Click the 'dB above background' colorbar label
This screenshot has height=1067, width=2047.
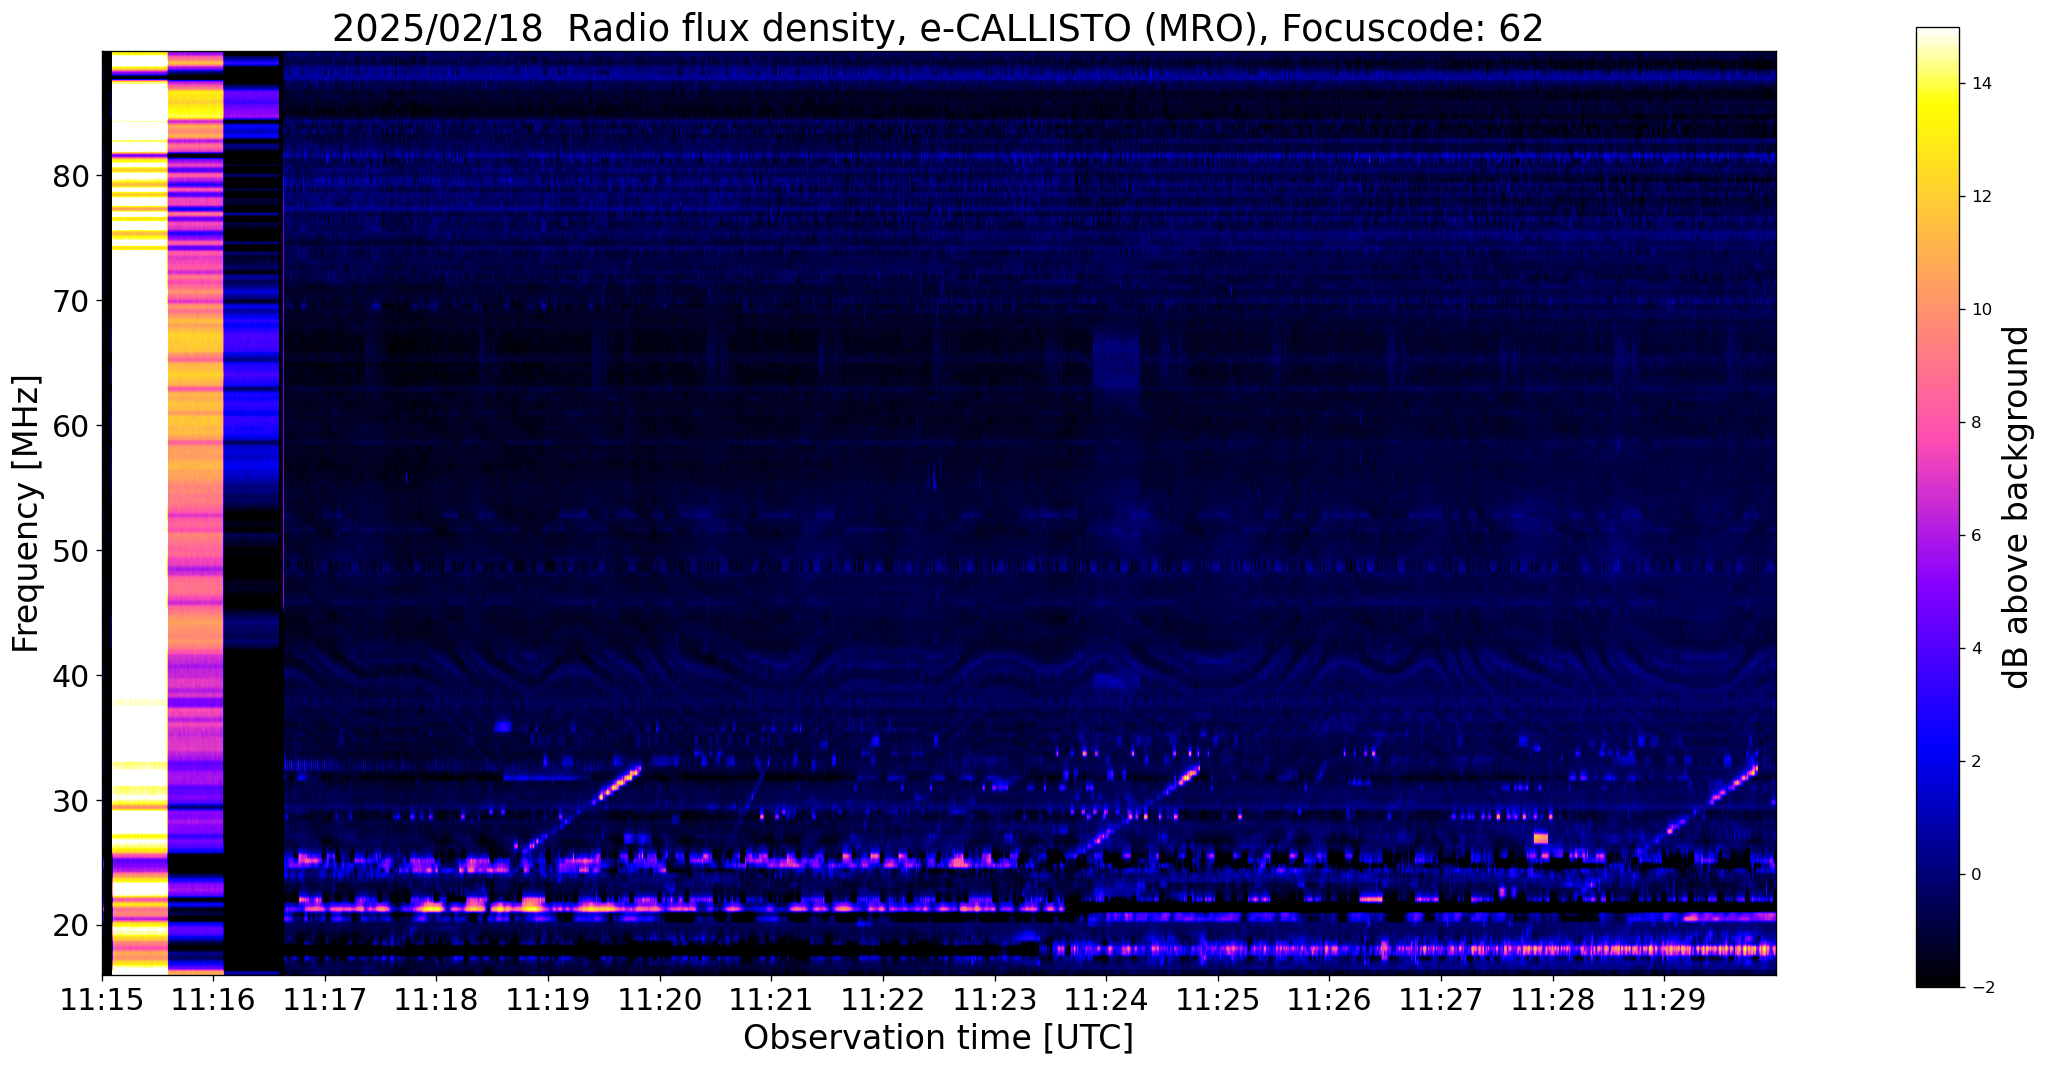2017,508
